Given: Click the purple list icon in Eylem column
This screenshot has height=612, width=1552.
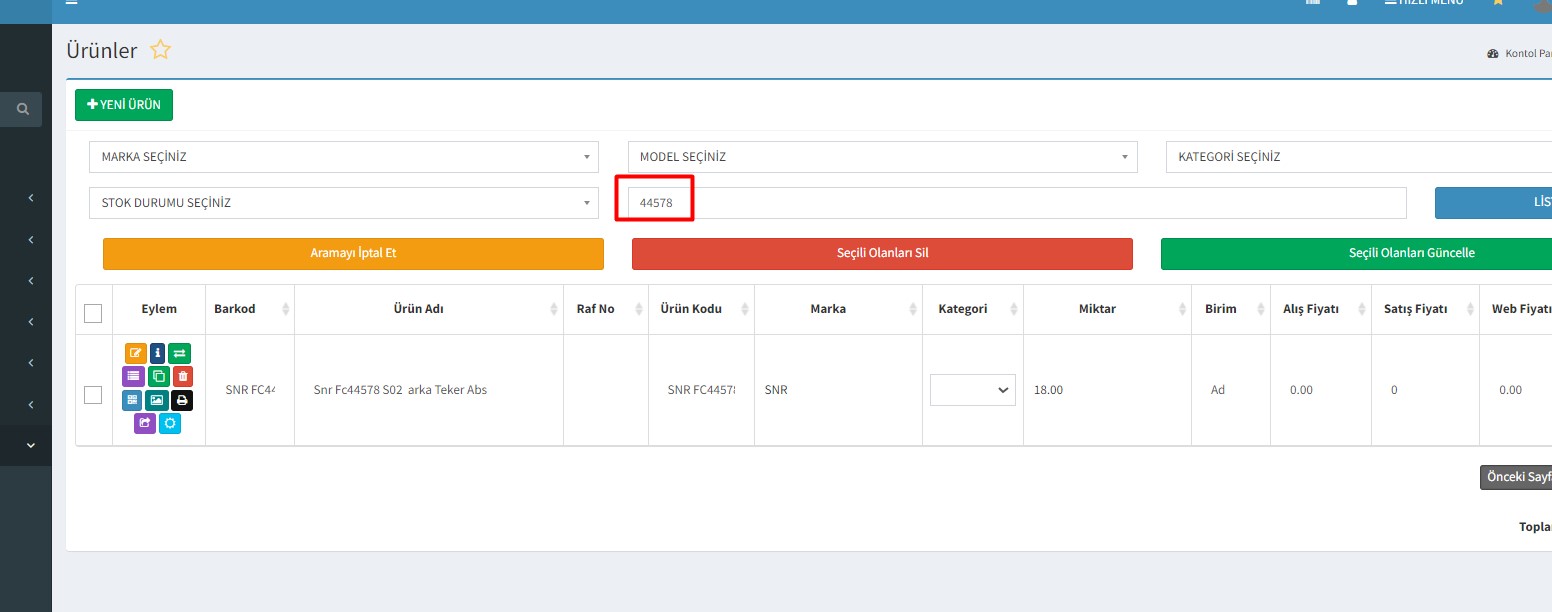Looking at the screenshot, I should (x=133, y=377).
